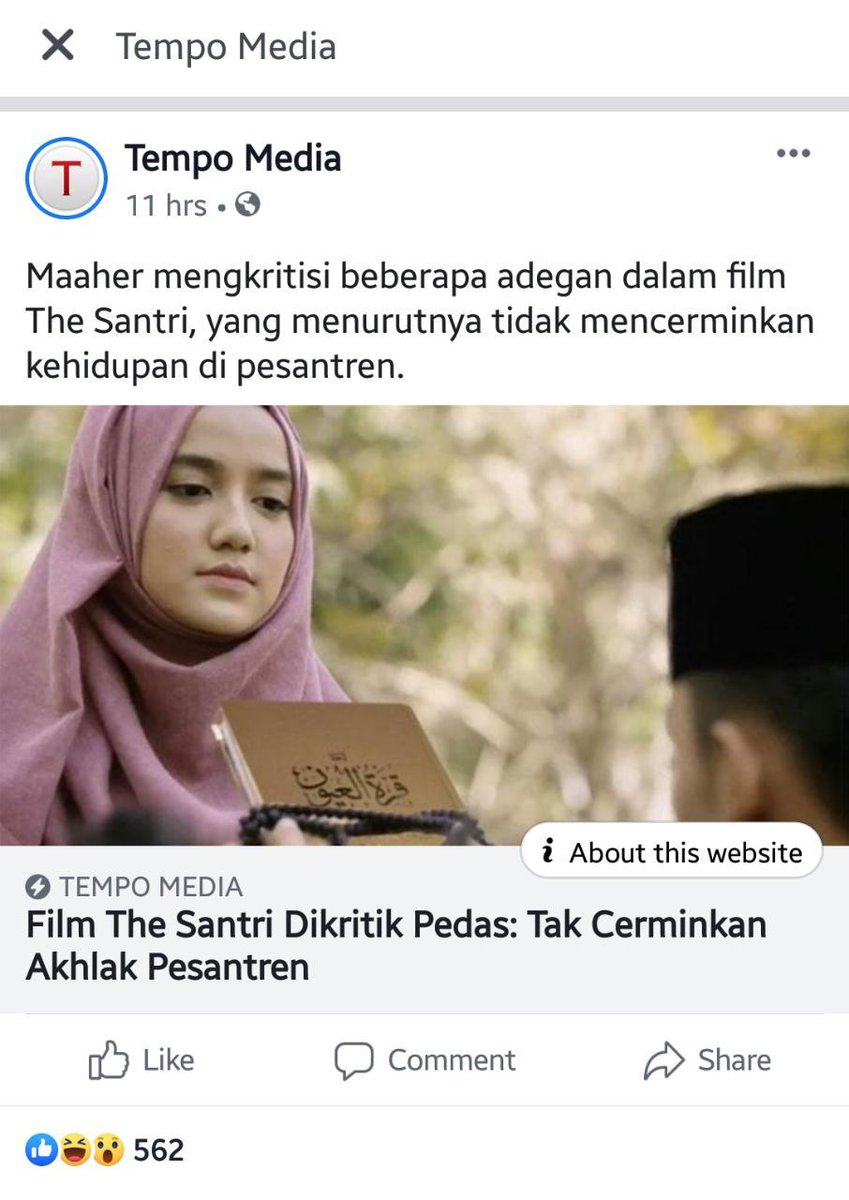849x1200 pixels.
Task: Open Tempo Media profile picture
Action: (x=66, y=178)
